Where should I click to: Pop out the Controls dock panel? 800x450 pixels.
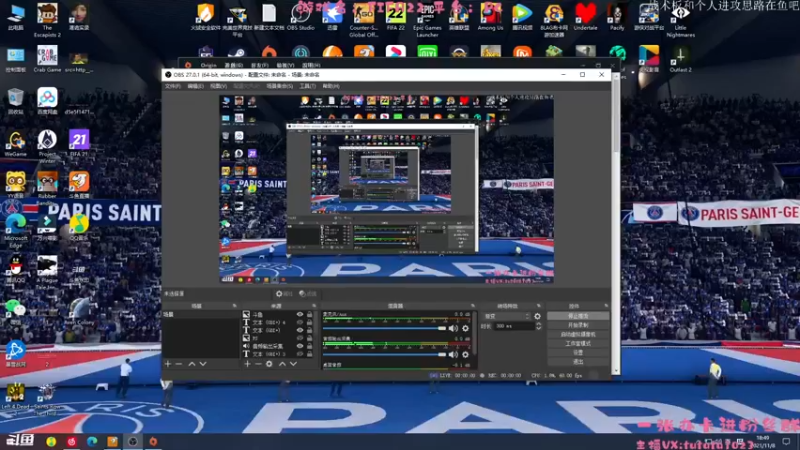pos(606,306)
